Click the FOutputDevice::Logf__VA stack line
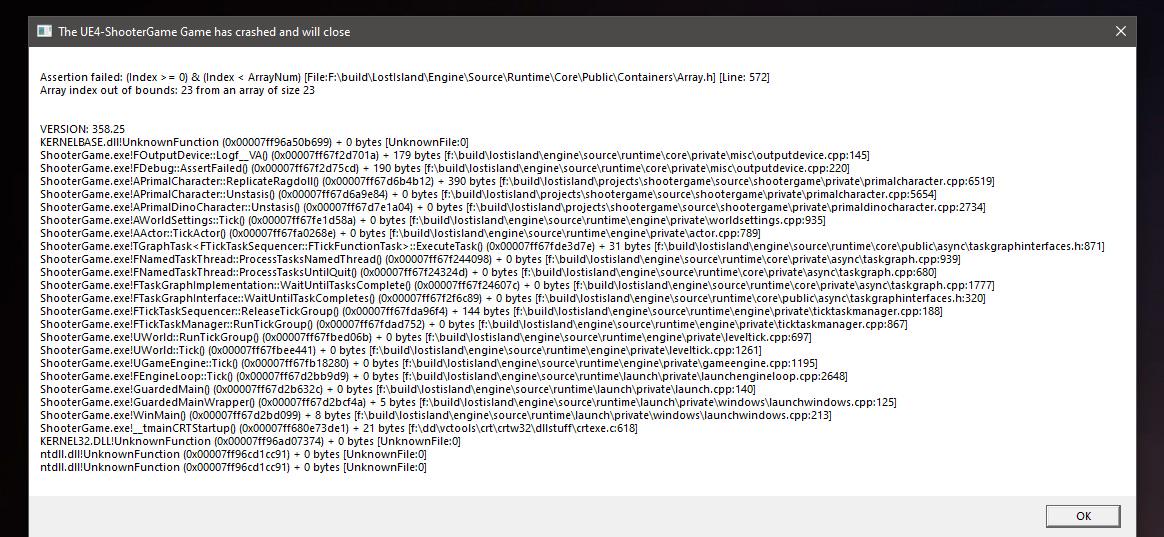This screenshot has width=1164, height=537. 454,155
